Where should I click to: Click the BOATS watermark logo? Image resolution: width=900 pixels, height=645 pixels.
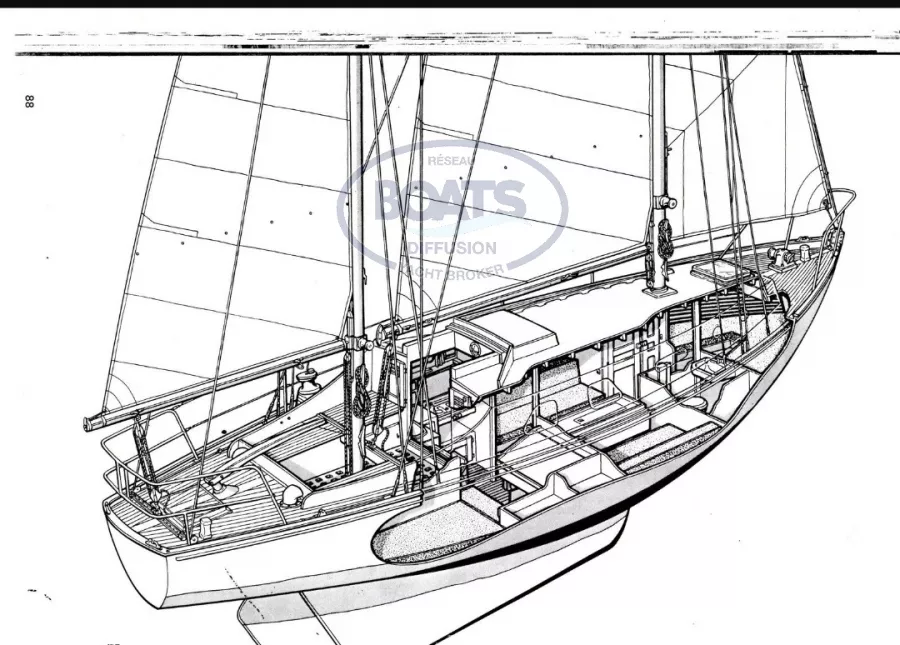tap(450, 200)
